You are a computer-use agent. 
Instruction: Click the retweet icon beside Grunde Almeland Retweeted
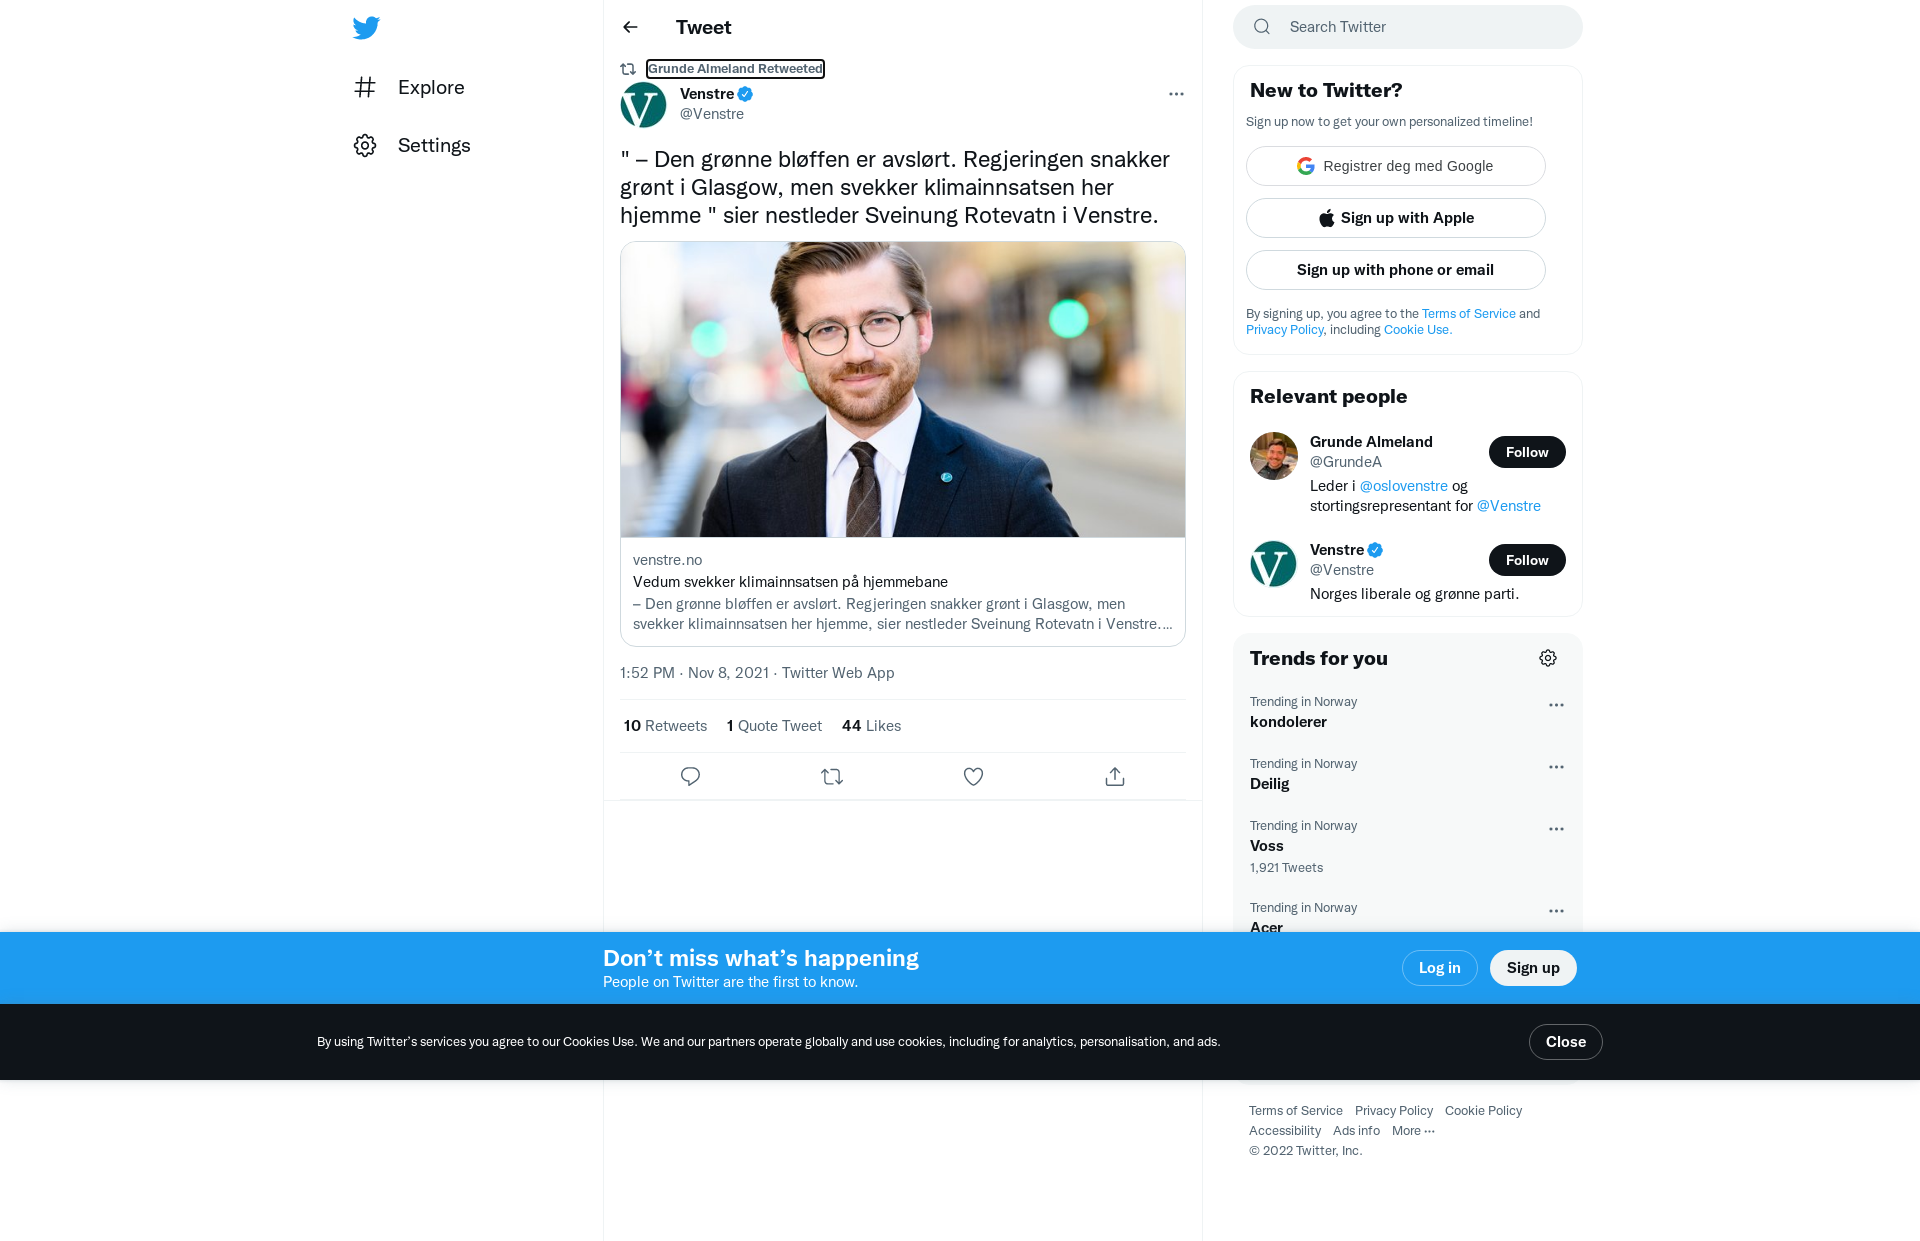[x=628, y=69]
